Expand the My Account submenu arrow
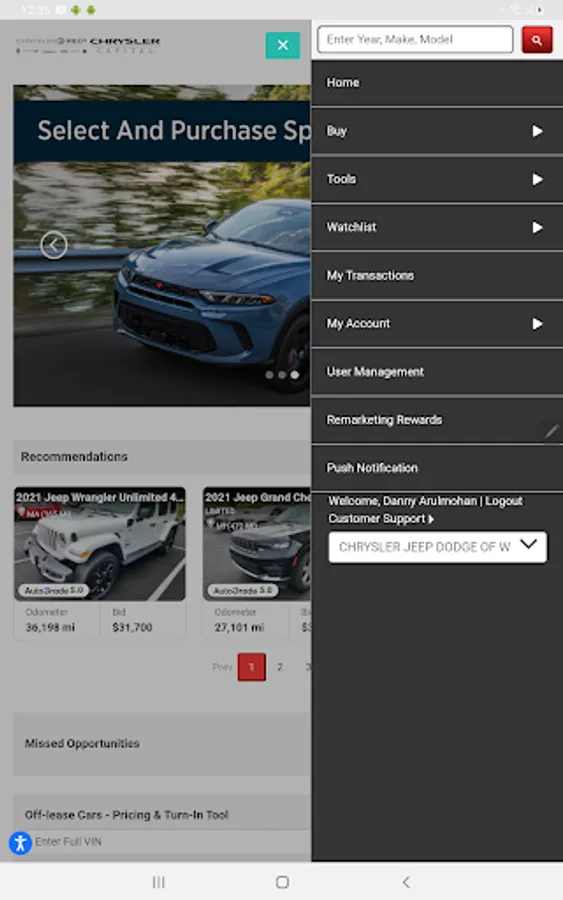The image size is (563, 900). (537, 324)
